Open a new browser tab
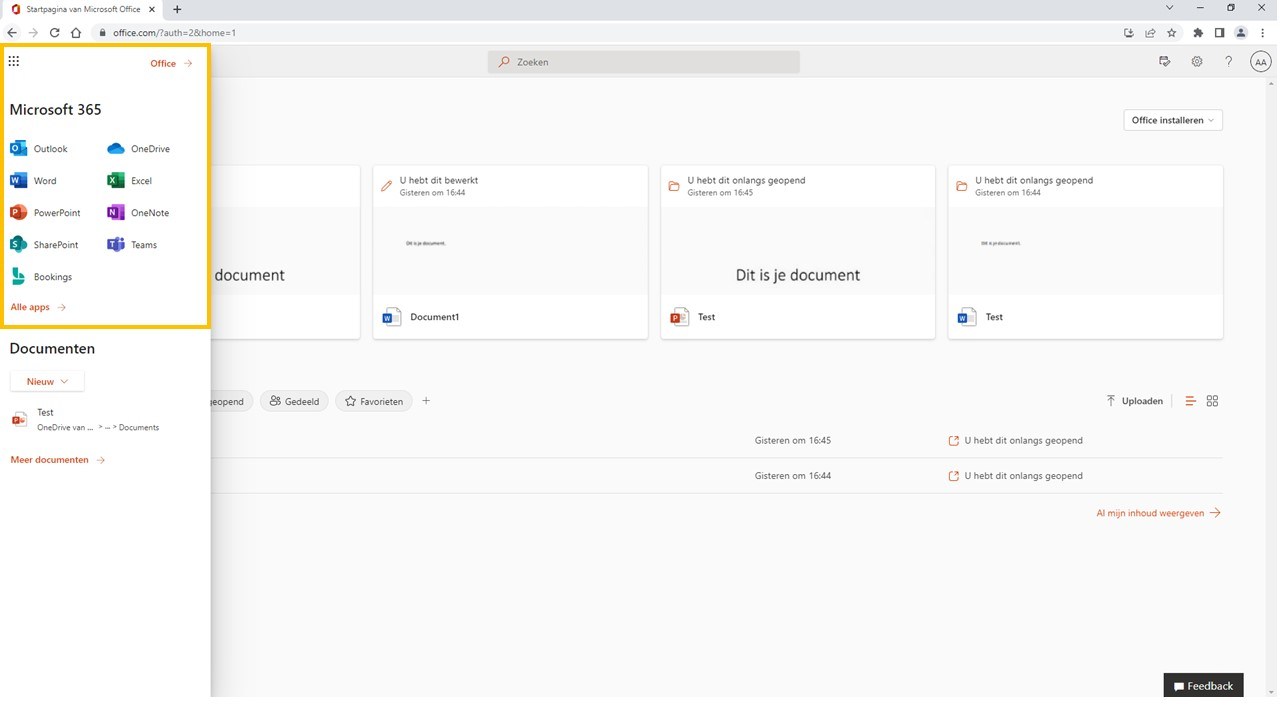This screenshot has height=720, width=1280. 177,9
